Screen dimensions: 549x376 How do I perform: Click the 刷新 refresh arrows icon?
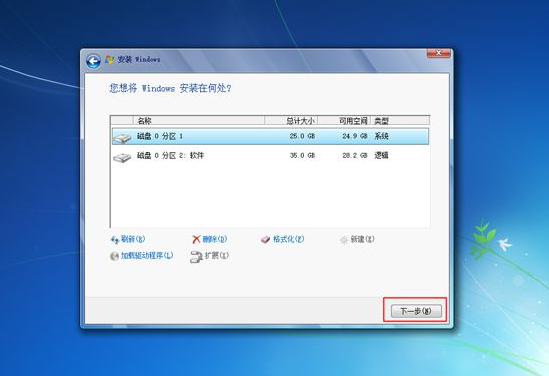click(114, 240)
